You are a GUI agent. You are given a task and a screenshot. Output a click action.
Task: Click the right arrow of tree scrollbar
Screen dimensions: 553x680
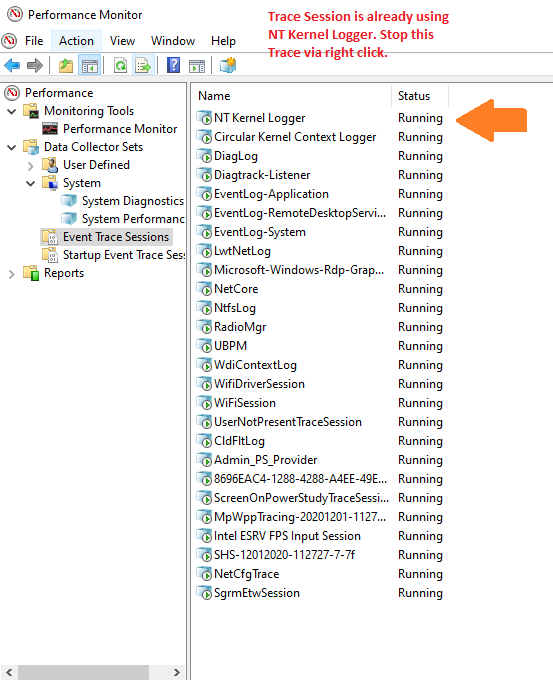pyautogui.click(x=177, y=672)
